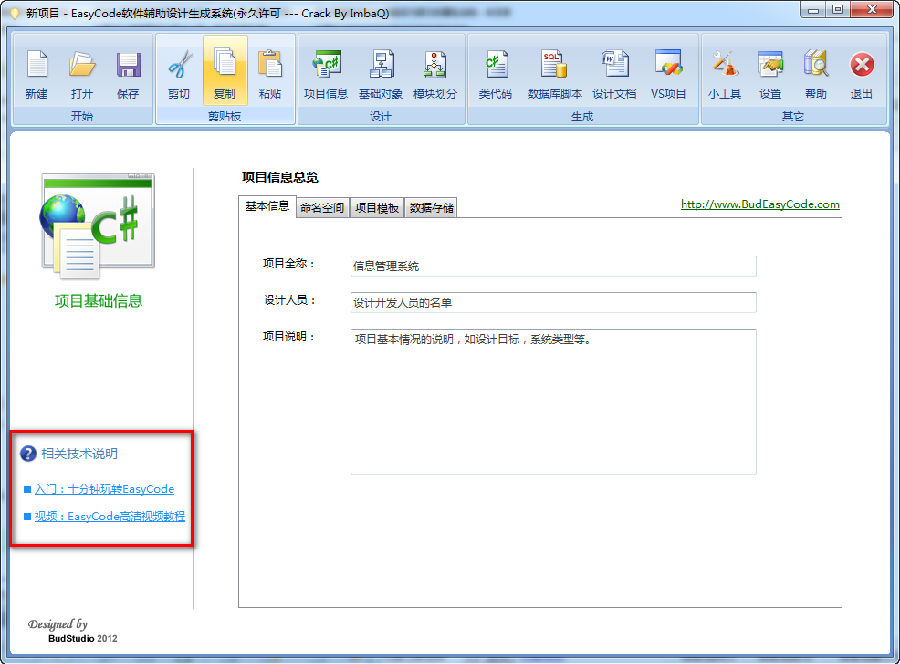Click the 项目全称 field showing 信息管理系统

coord(553,266)
